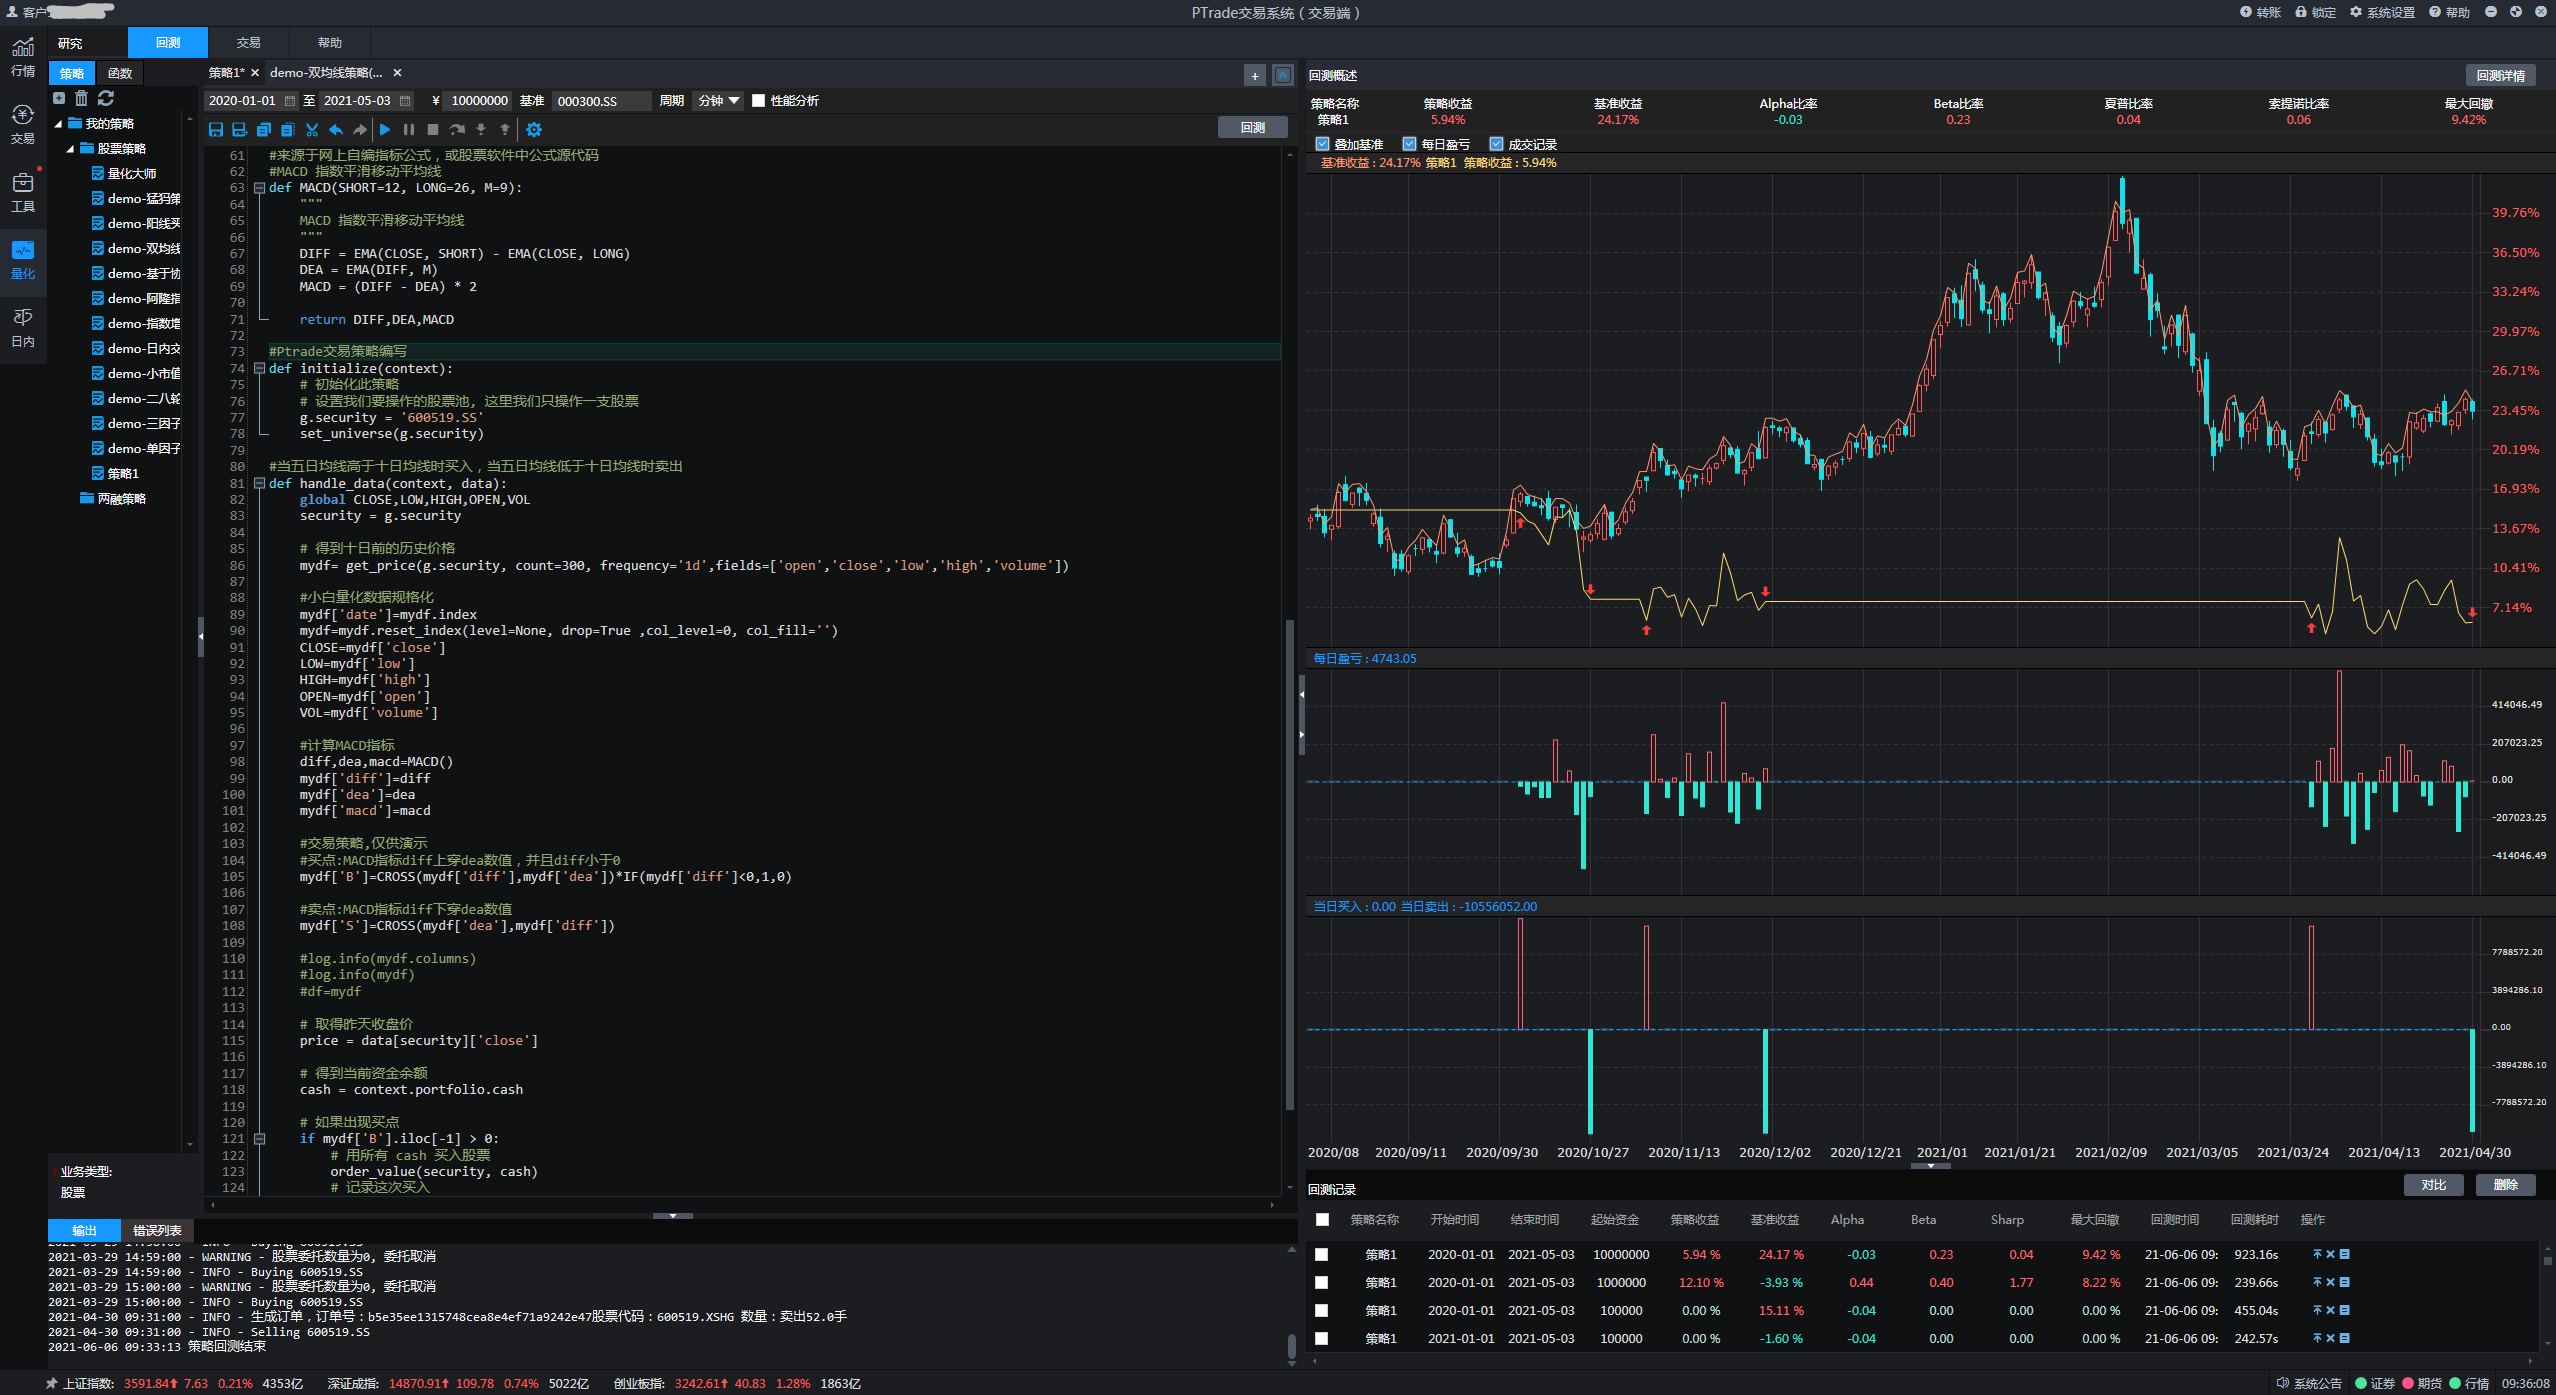Collapse the 股票策略 tree folder
Viewport: 2556px width, 1395px height.
70,149
